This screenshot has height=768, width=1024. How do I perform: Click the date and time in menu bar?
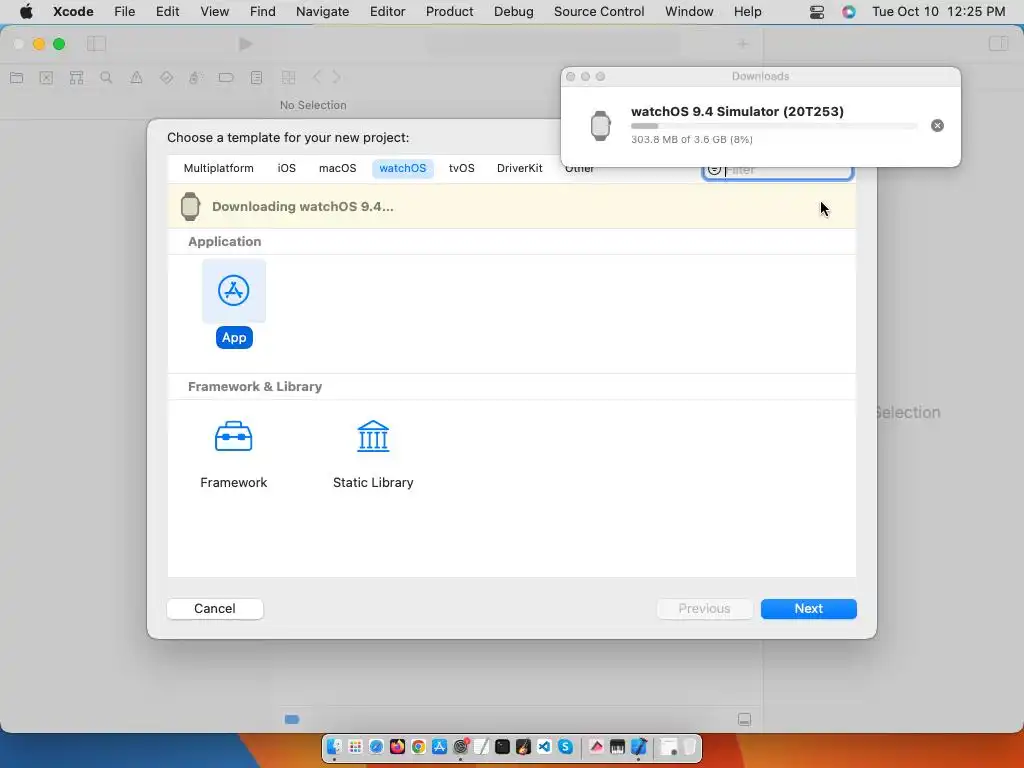coord(938,12)
